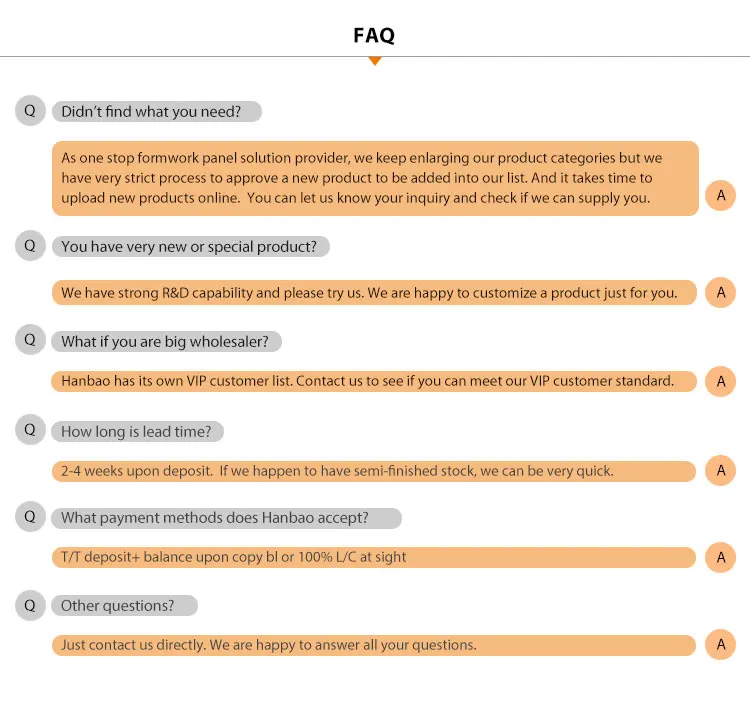The image size is (750, 703).
Task: Click the Q icon beside the big wholesaler question
Action: click(x=30, y=340)
